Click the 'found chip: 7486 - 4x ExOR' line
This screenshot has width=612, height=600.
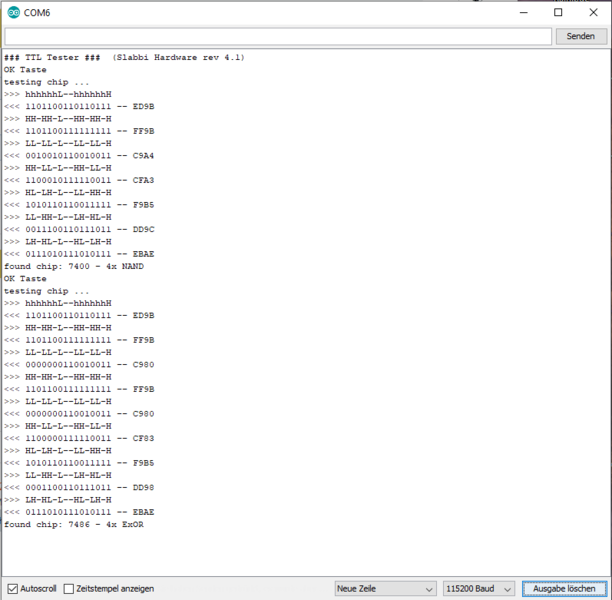point(74,524)
